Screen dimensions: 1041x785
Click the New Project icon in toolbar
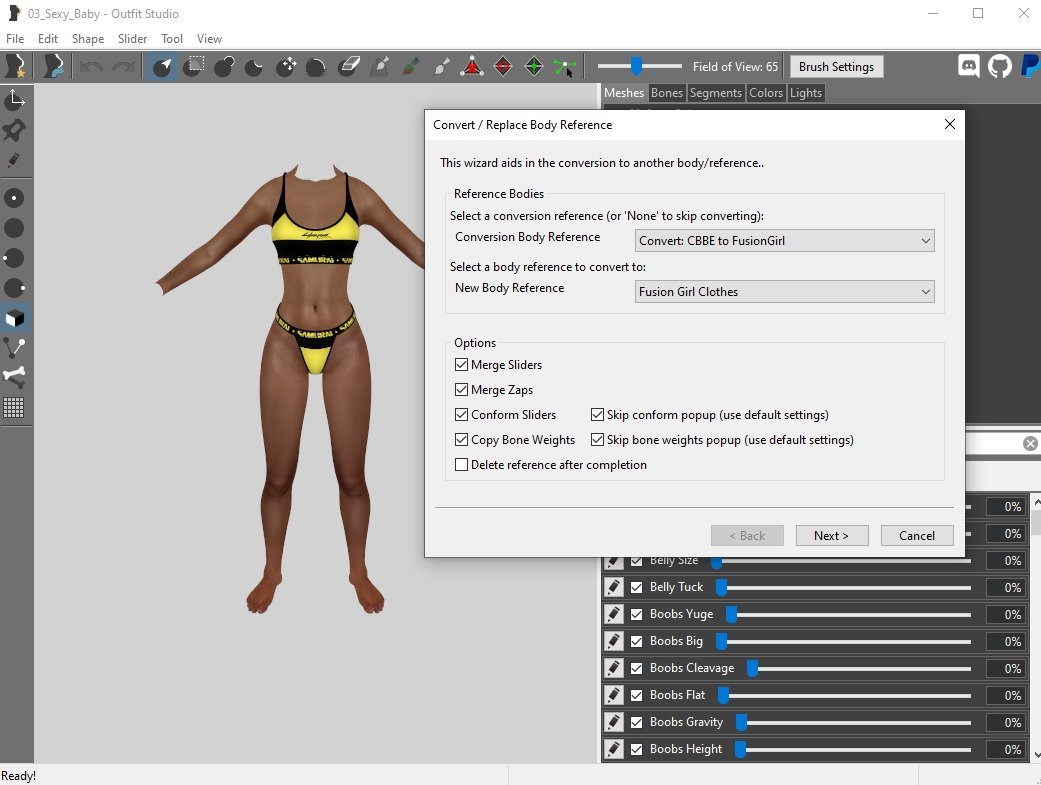[x=16, y=67]
